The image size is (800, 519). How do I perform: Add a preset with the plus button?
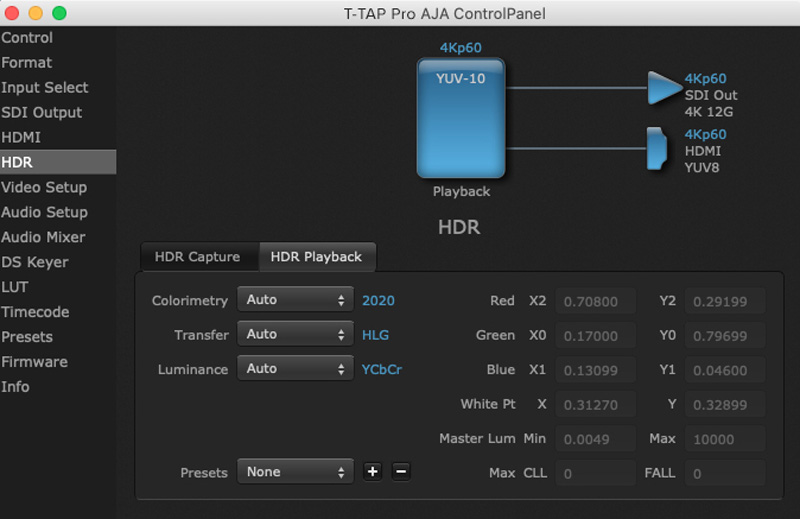coord(372,472)
